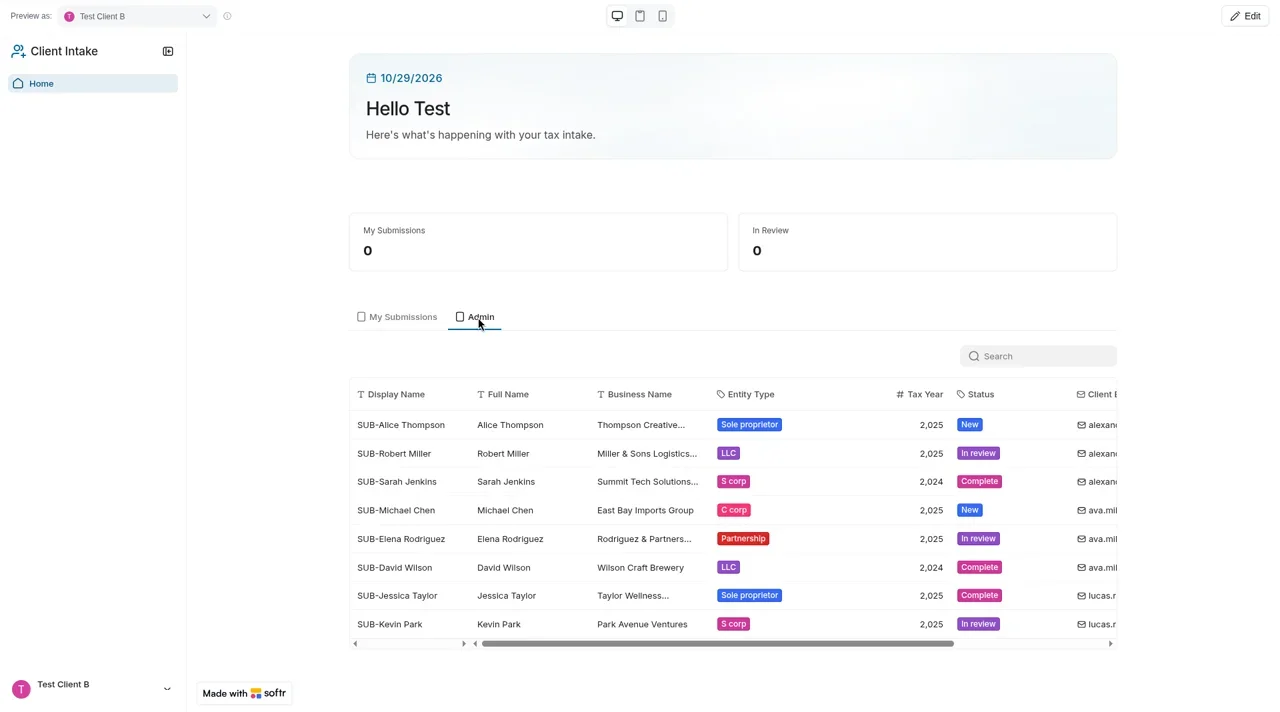Switch to desktop preview icon

pos(617,16)
